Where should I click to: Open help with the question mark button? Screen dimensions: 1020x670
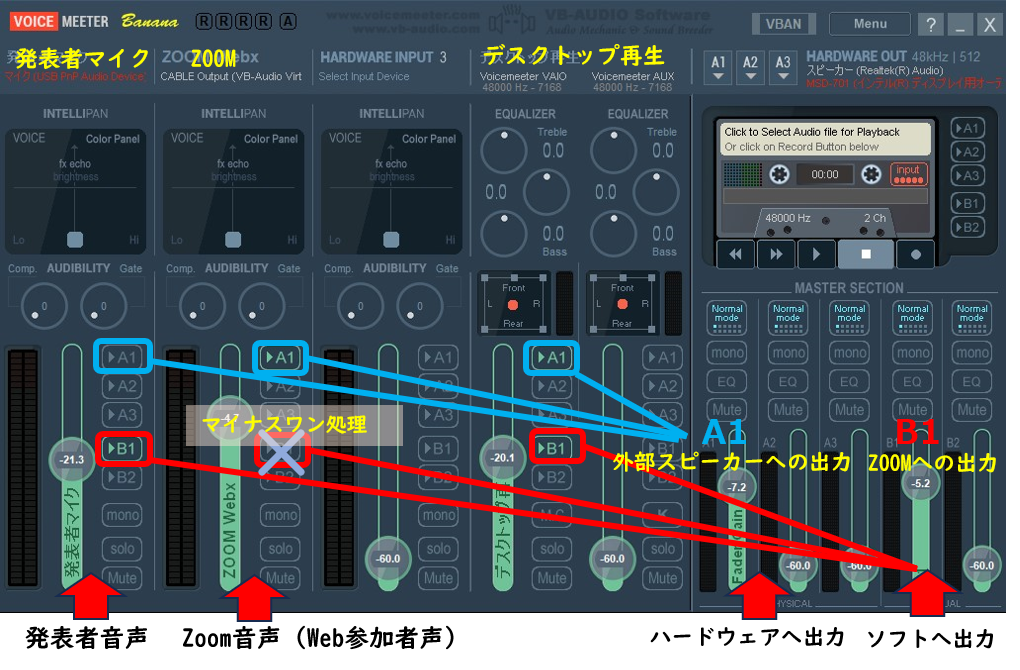(x=931, y=25)
